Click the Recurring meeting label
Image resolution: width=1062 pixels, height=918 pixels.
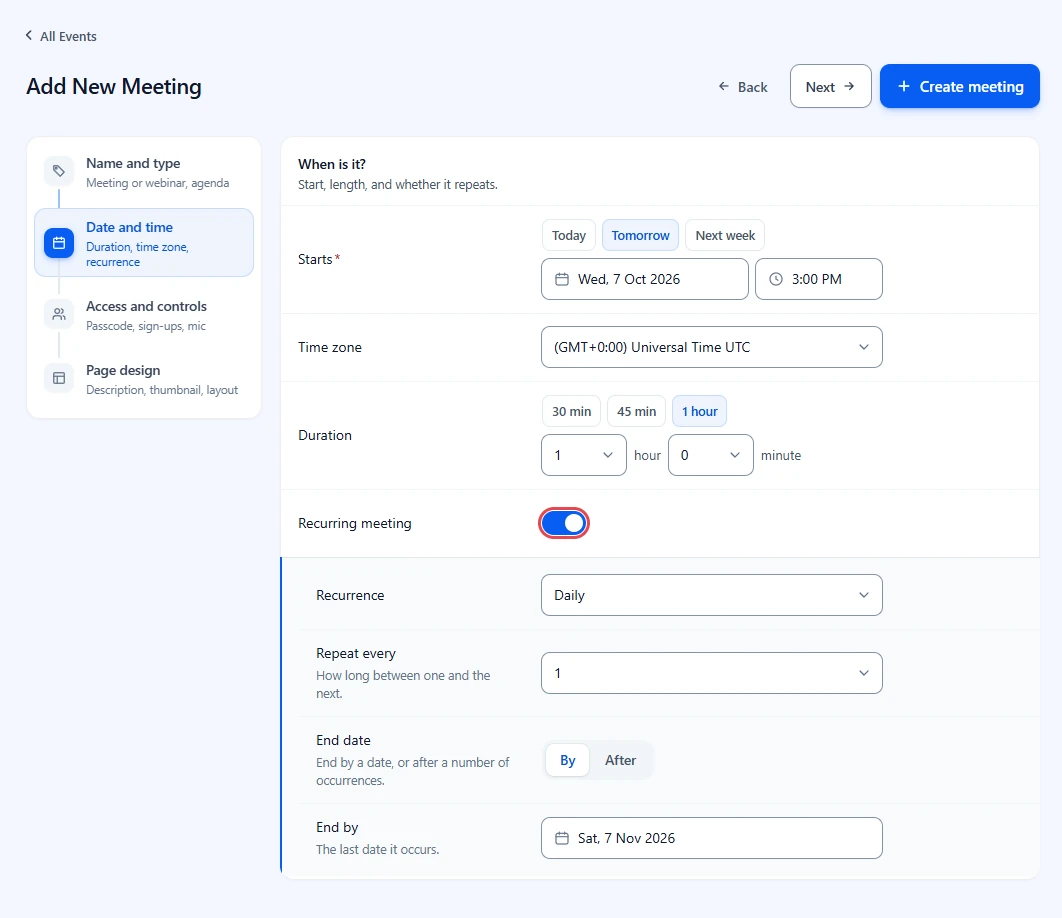coord(355,523)
